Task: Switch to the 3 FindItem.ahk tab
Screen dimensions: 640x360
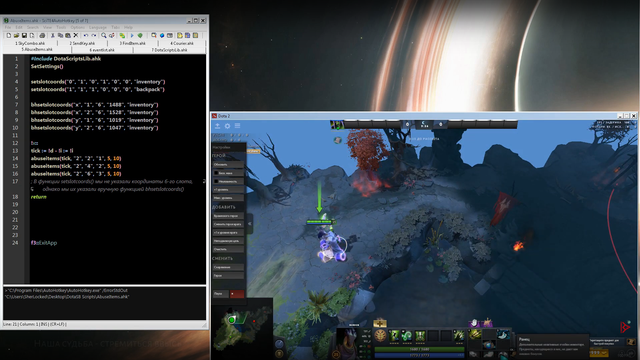Action: [133, 43]
